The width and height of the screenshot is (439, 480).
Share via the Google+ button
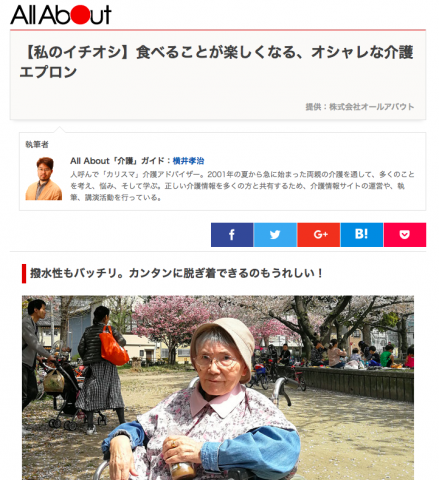pos(318,235)
